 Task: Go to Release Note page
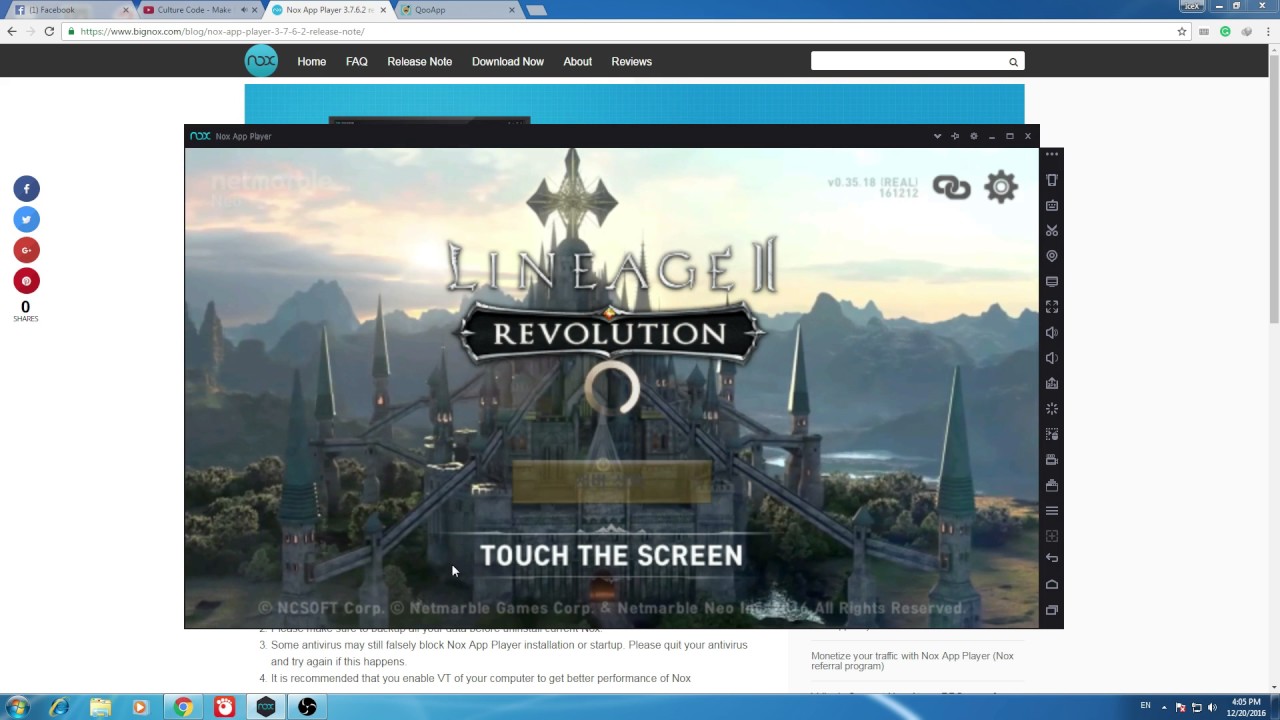419,61
